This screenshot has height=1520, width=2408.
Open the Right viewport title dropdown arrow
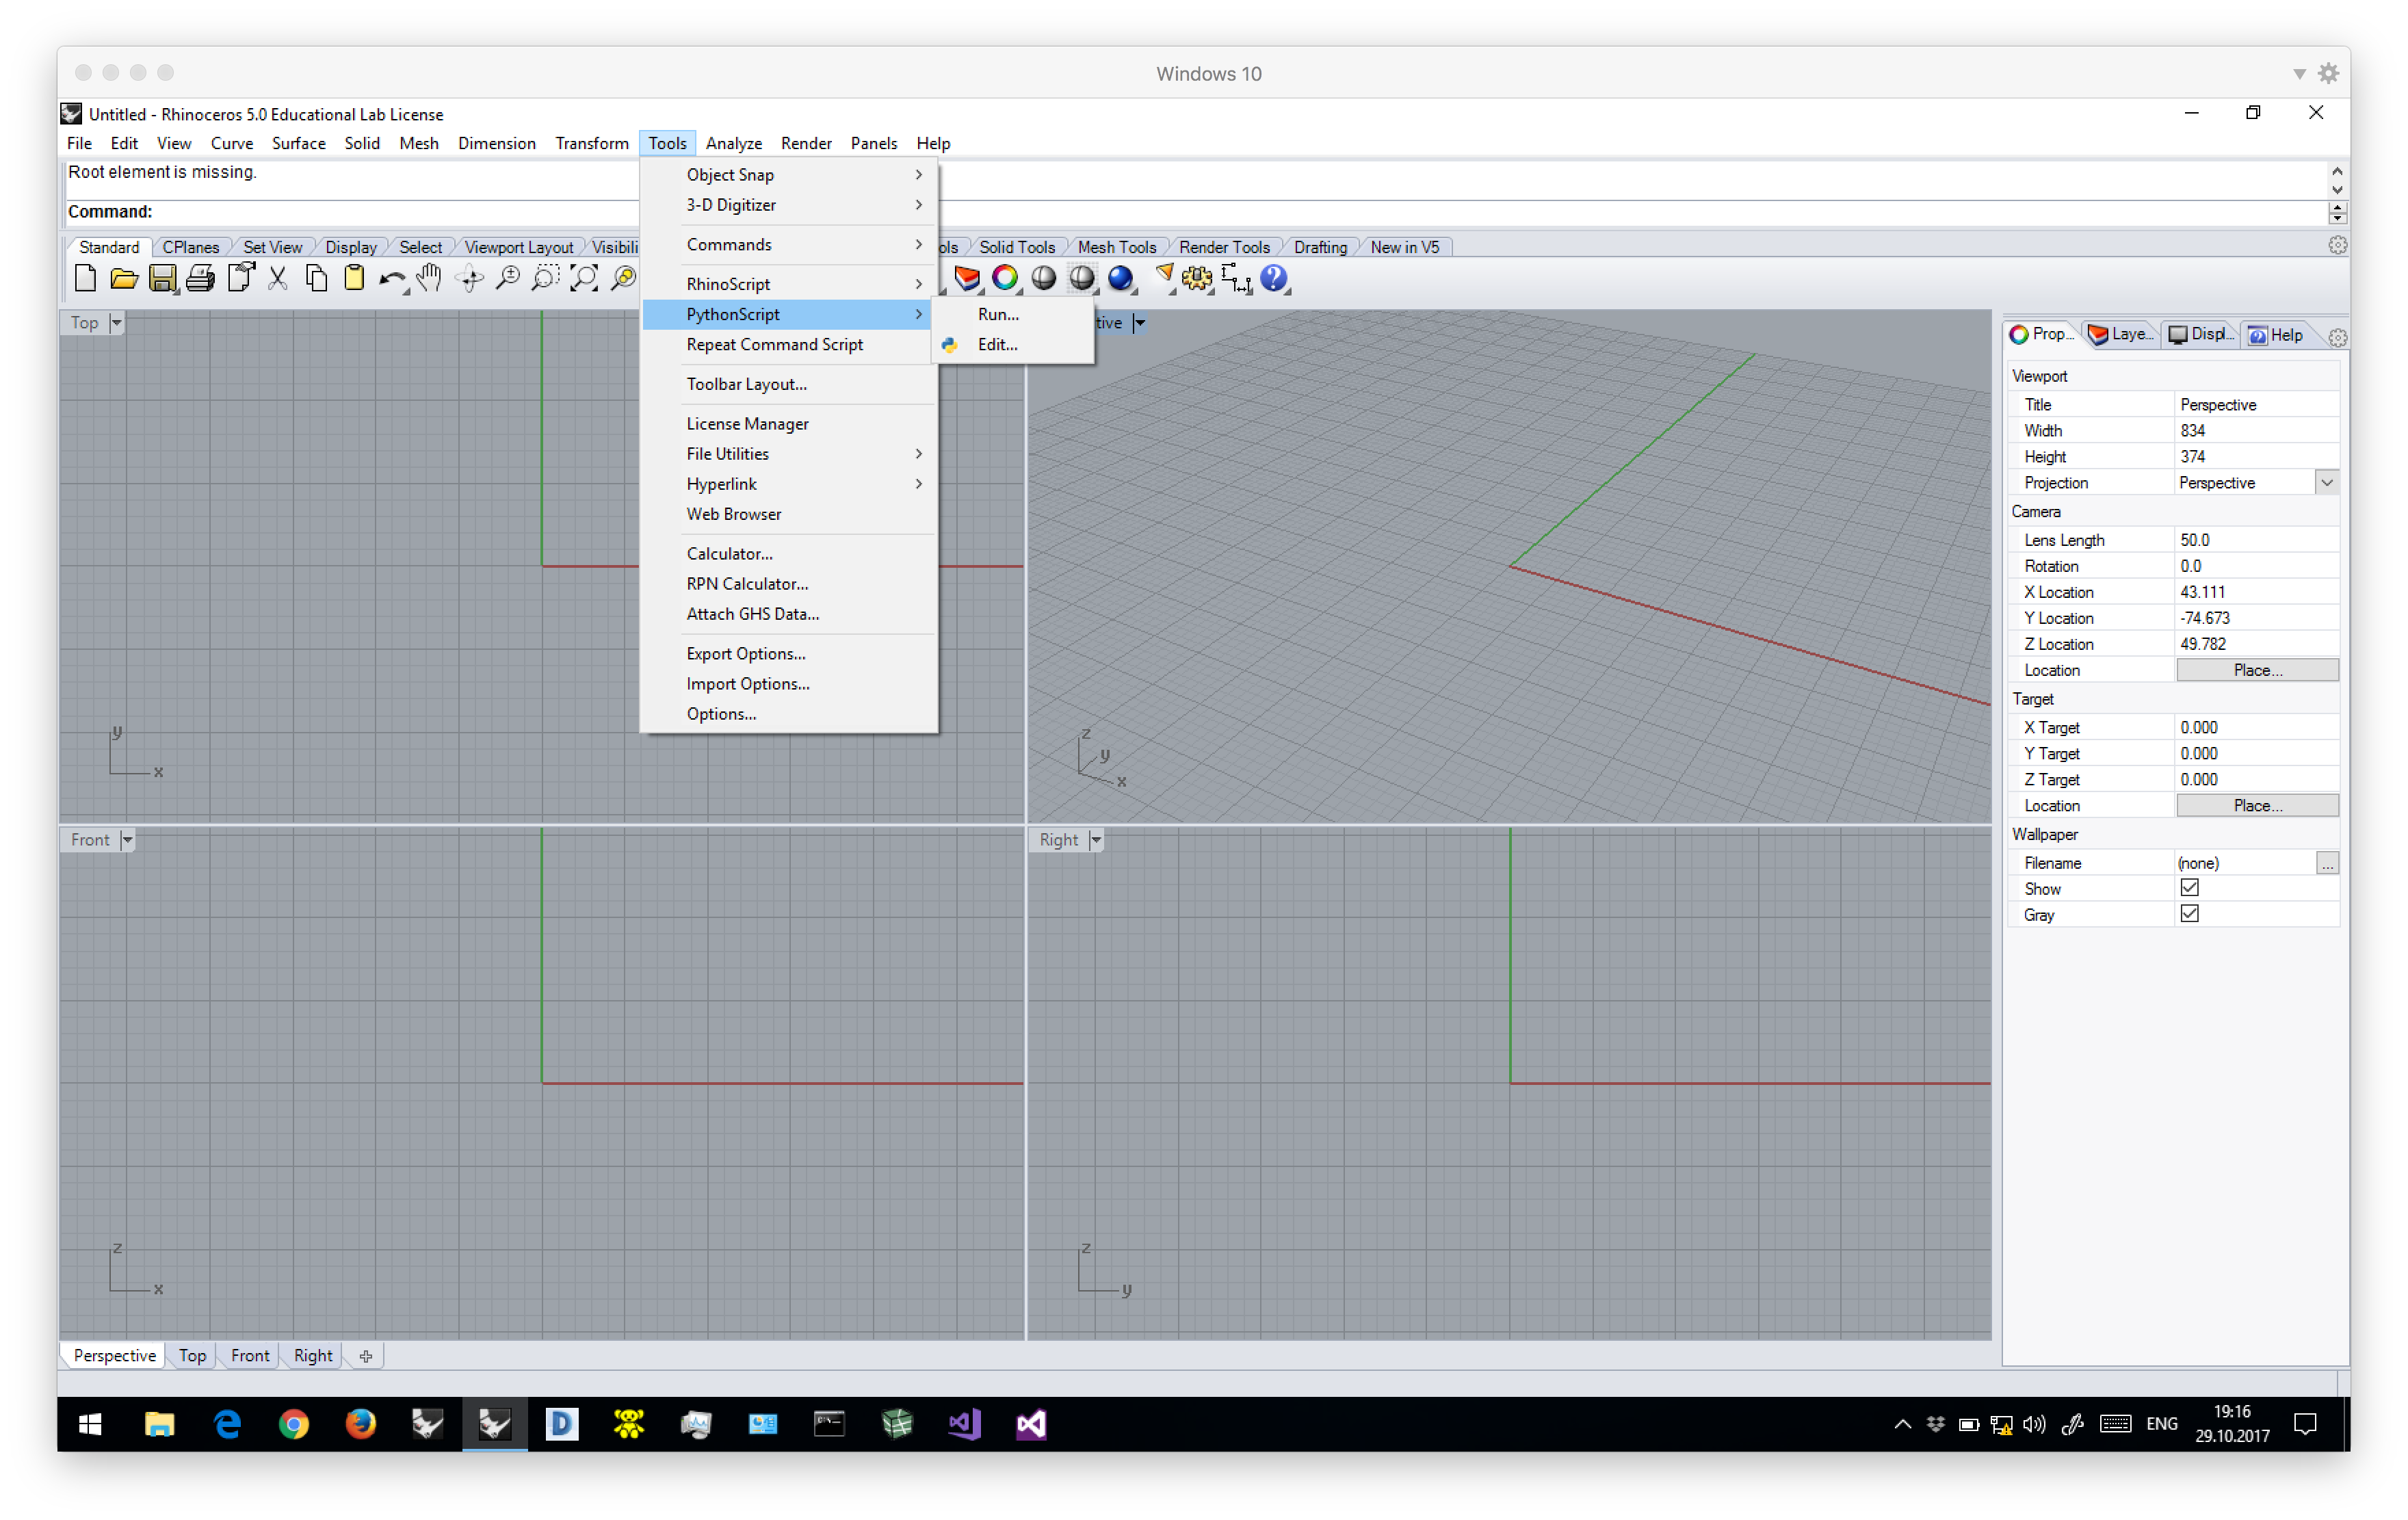click(1096, 840)
